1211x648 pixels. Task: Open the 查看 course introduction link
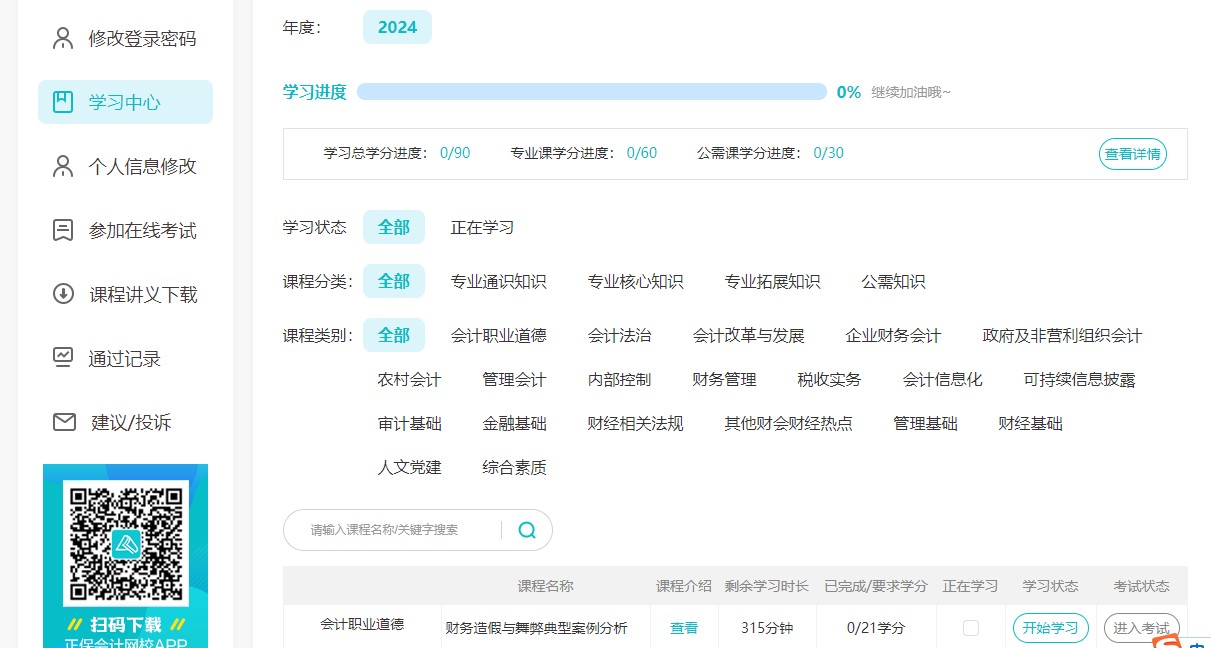684,627
